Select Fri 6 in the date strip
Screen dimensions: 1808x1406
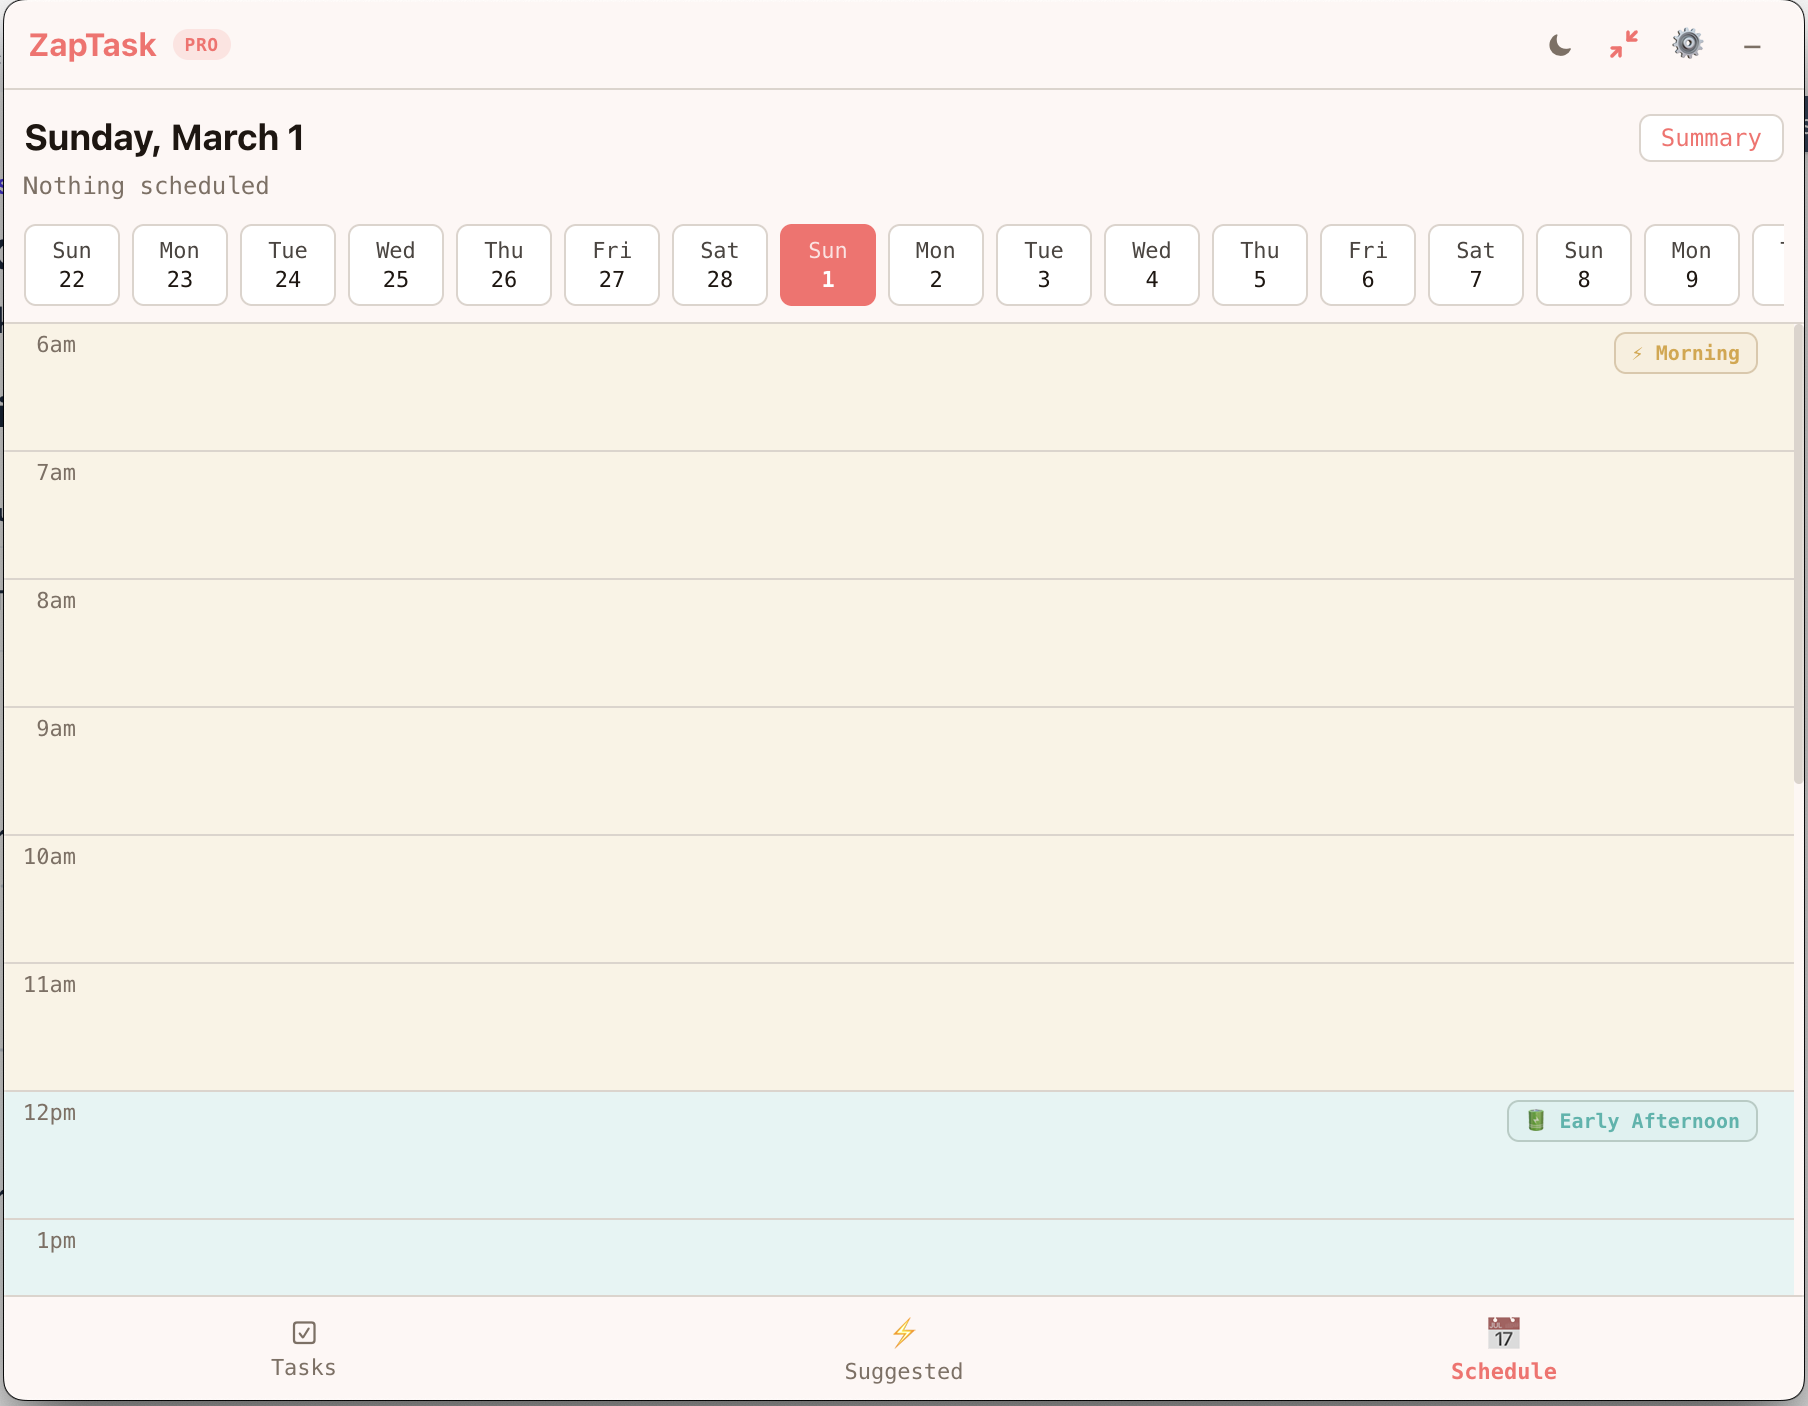tap(1368, 265)
